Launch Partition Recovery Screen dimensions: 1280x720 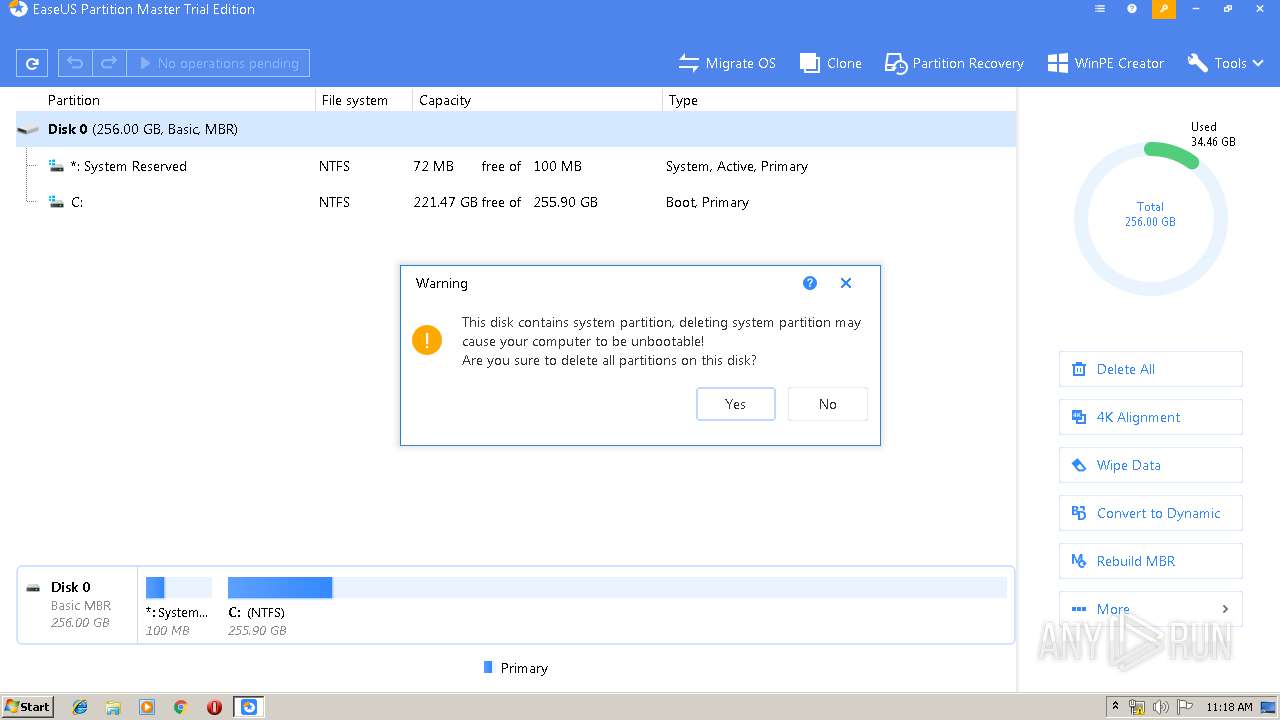point(954,63)
